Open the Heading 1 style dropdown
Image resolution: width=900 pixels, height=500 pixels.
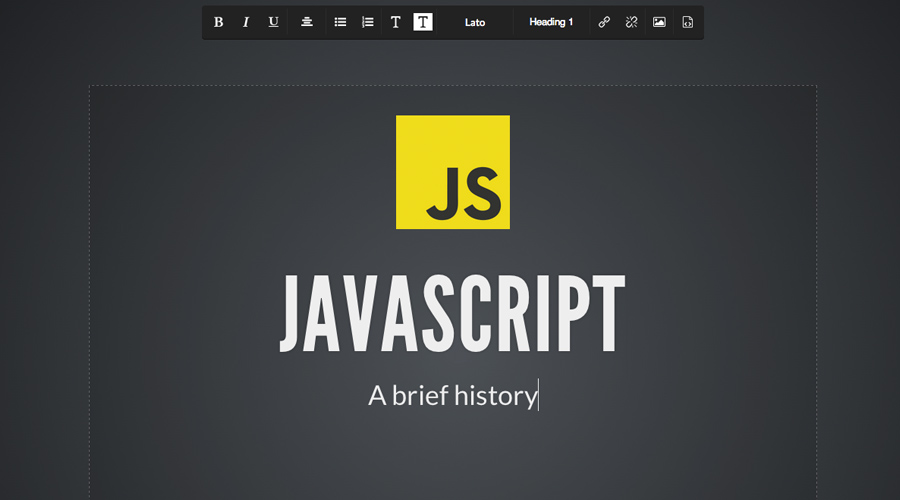(x=551, y=22)
